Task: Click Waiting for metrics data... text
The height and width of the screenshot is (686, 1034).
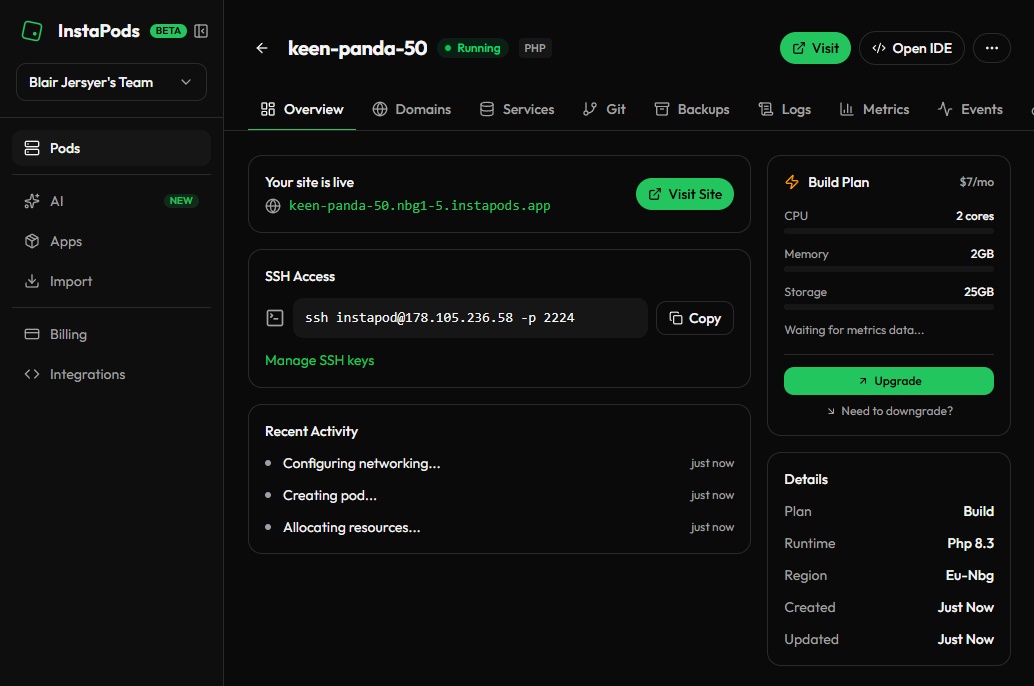Action: (854, 330)
